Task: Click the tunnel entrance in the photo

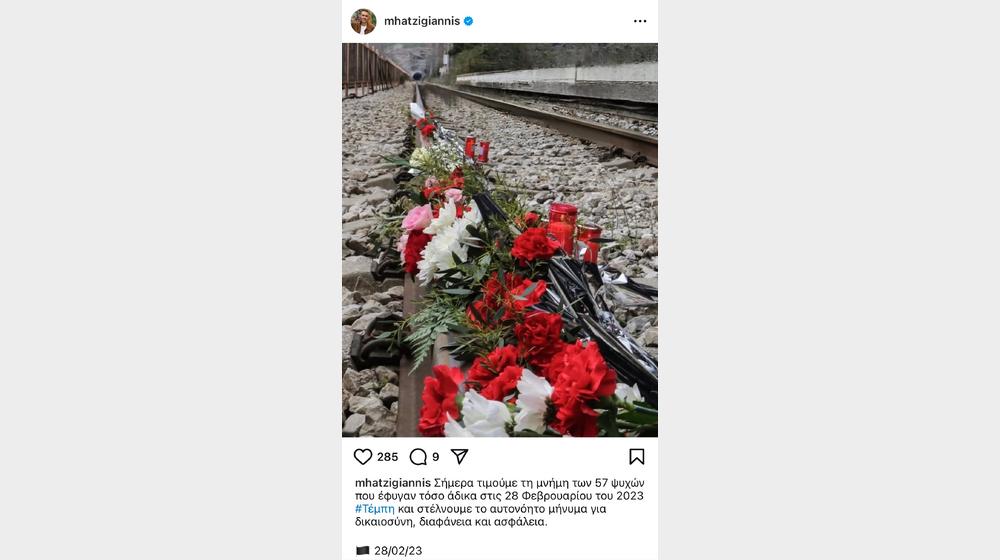Action: (417, 75)
